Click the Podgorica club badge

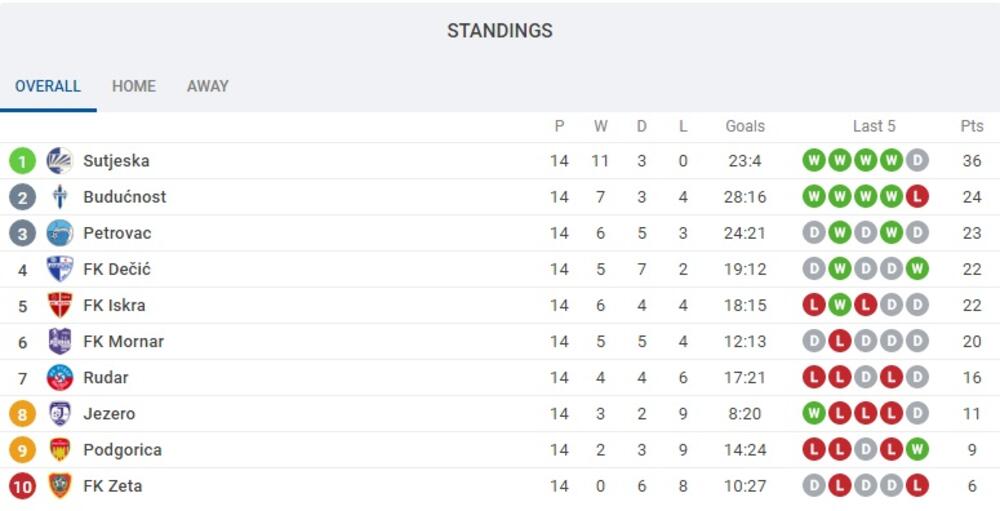(x=60, y=449)
